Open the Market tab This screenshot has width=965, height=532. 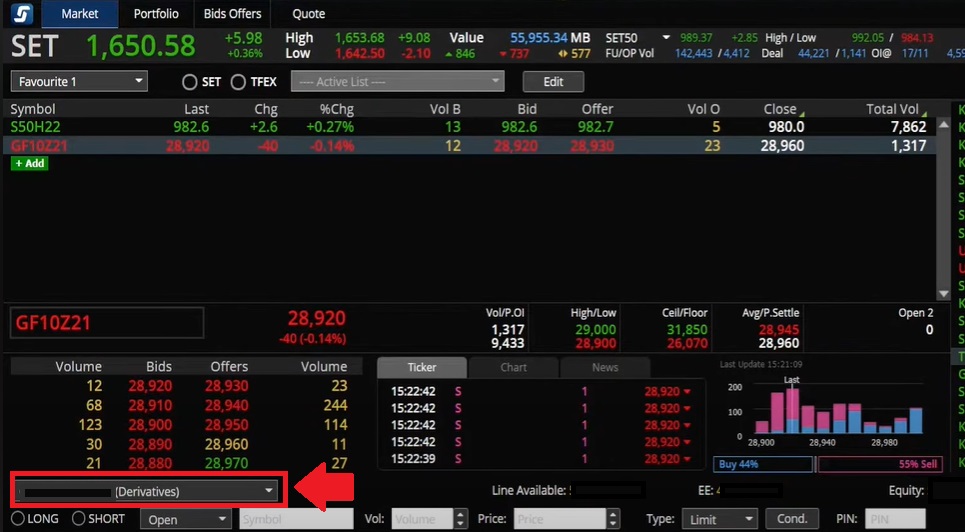click(x=79, y=14)
